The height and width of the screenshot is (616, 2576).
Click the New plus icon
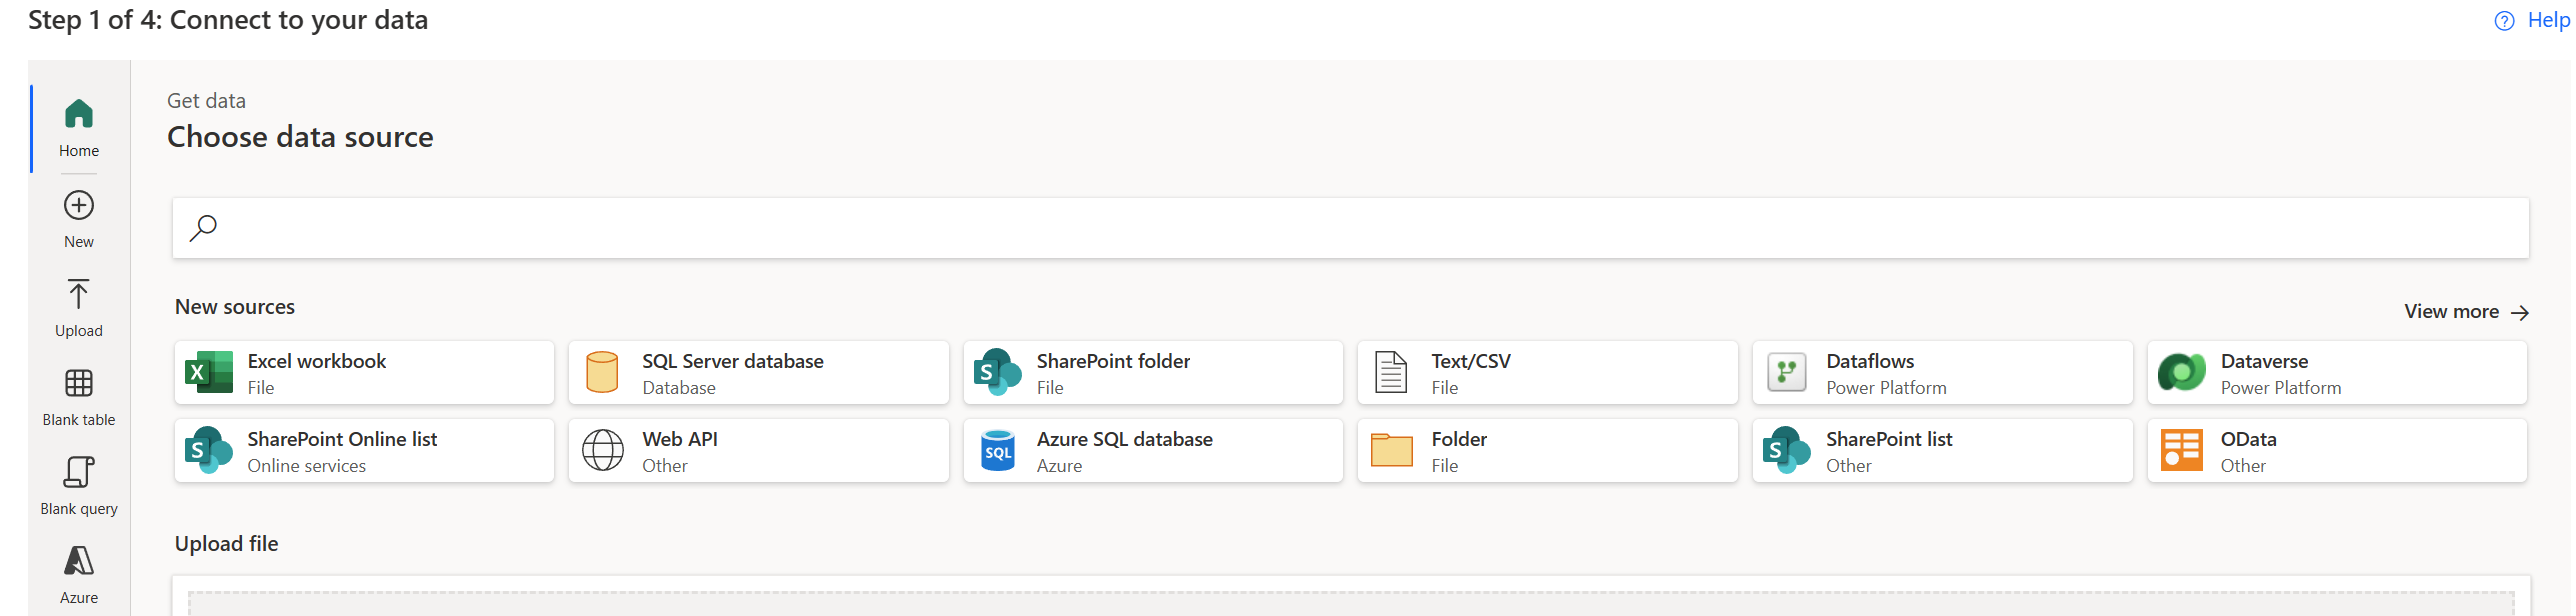79,206
